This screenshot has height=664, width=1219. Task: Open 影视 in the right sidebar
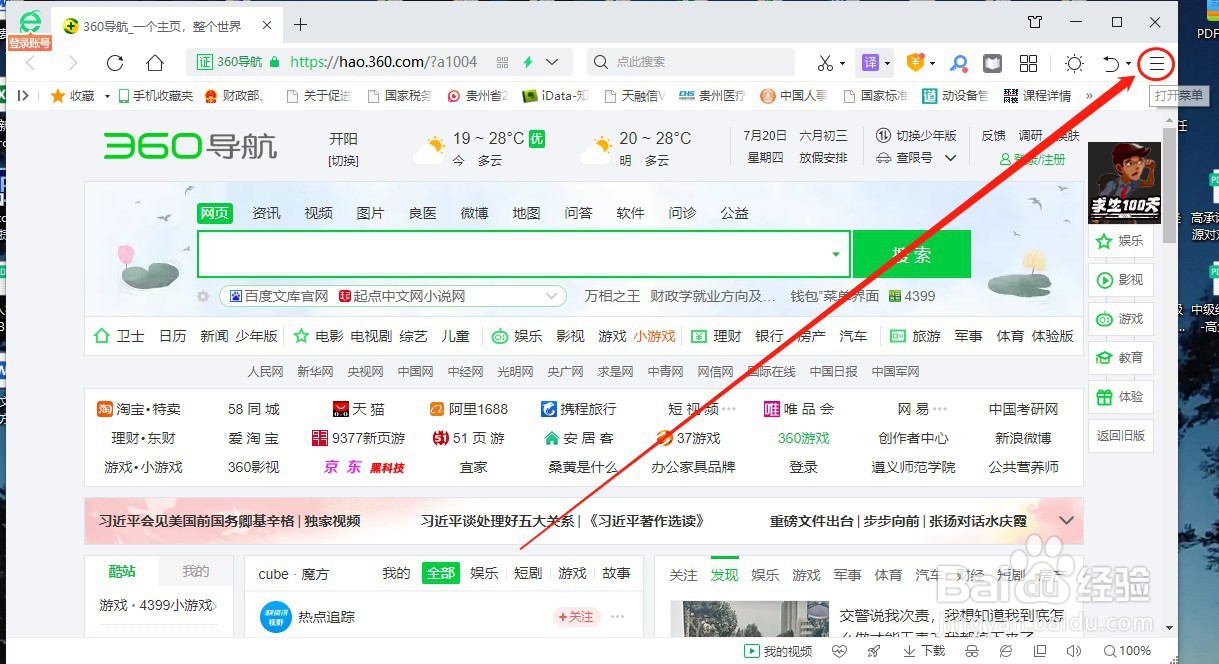[x=1119, y=280]
